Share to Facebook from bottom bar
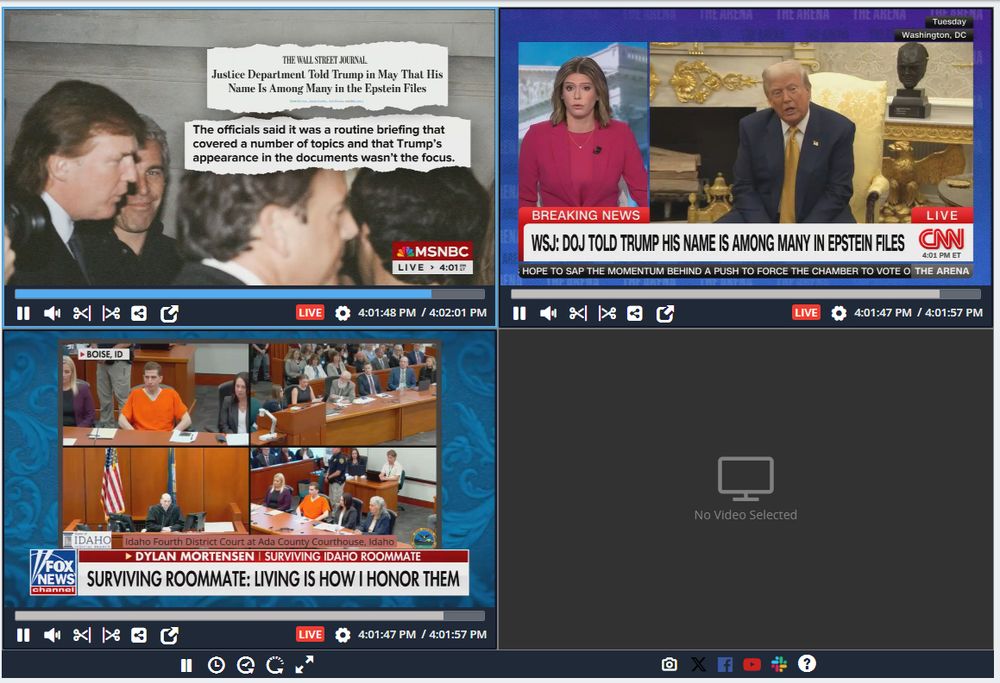This screenshot has width=1000, height=683. [725, 665]
